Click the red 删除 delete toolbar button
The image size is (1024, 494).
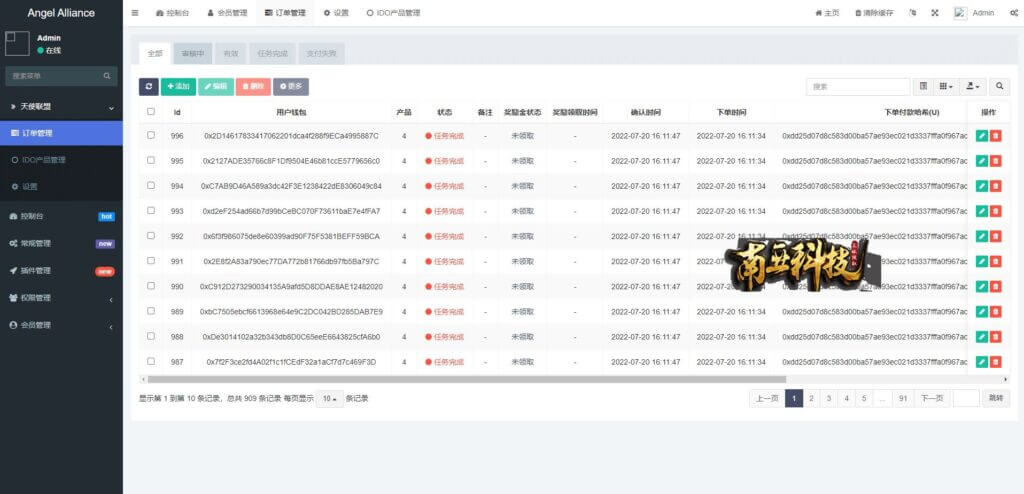tap(253, 86)
